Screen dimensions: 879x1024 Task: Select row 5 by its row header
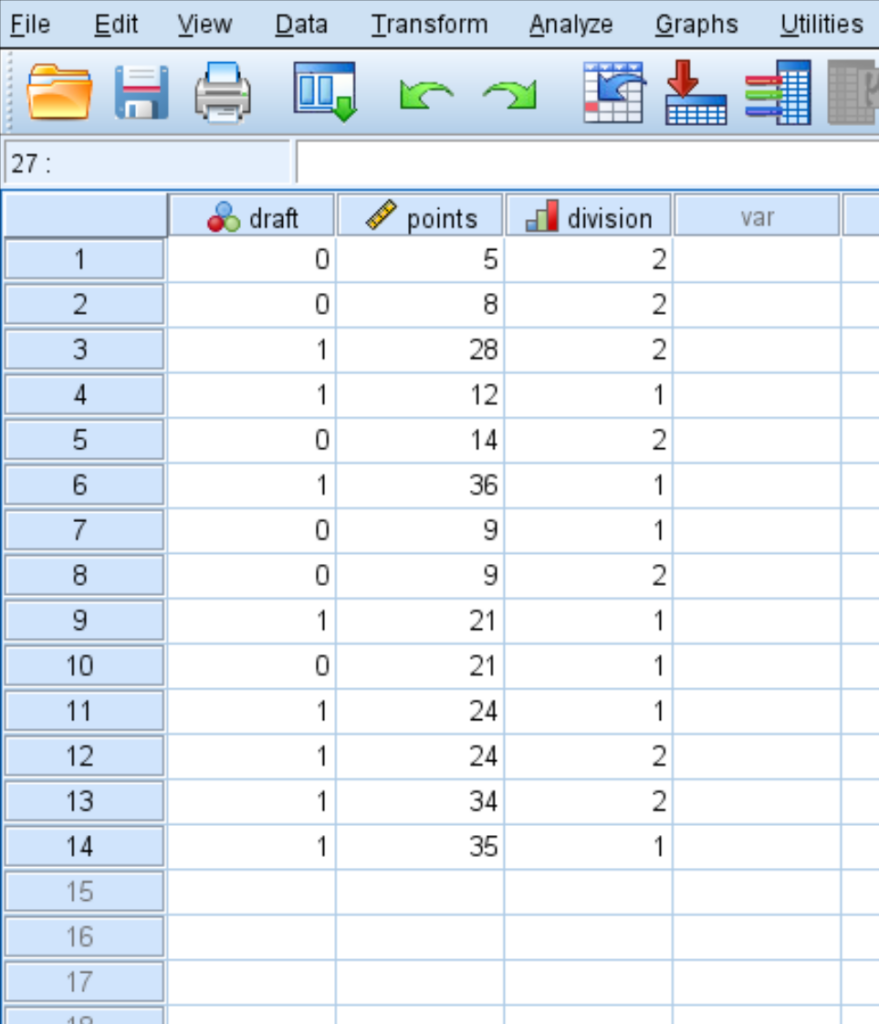(x=84, y=439)
